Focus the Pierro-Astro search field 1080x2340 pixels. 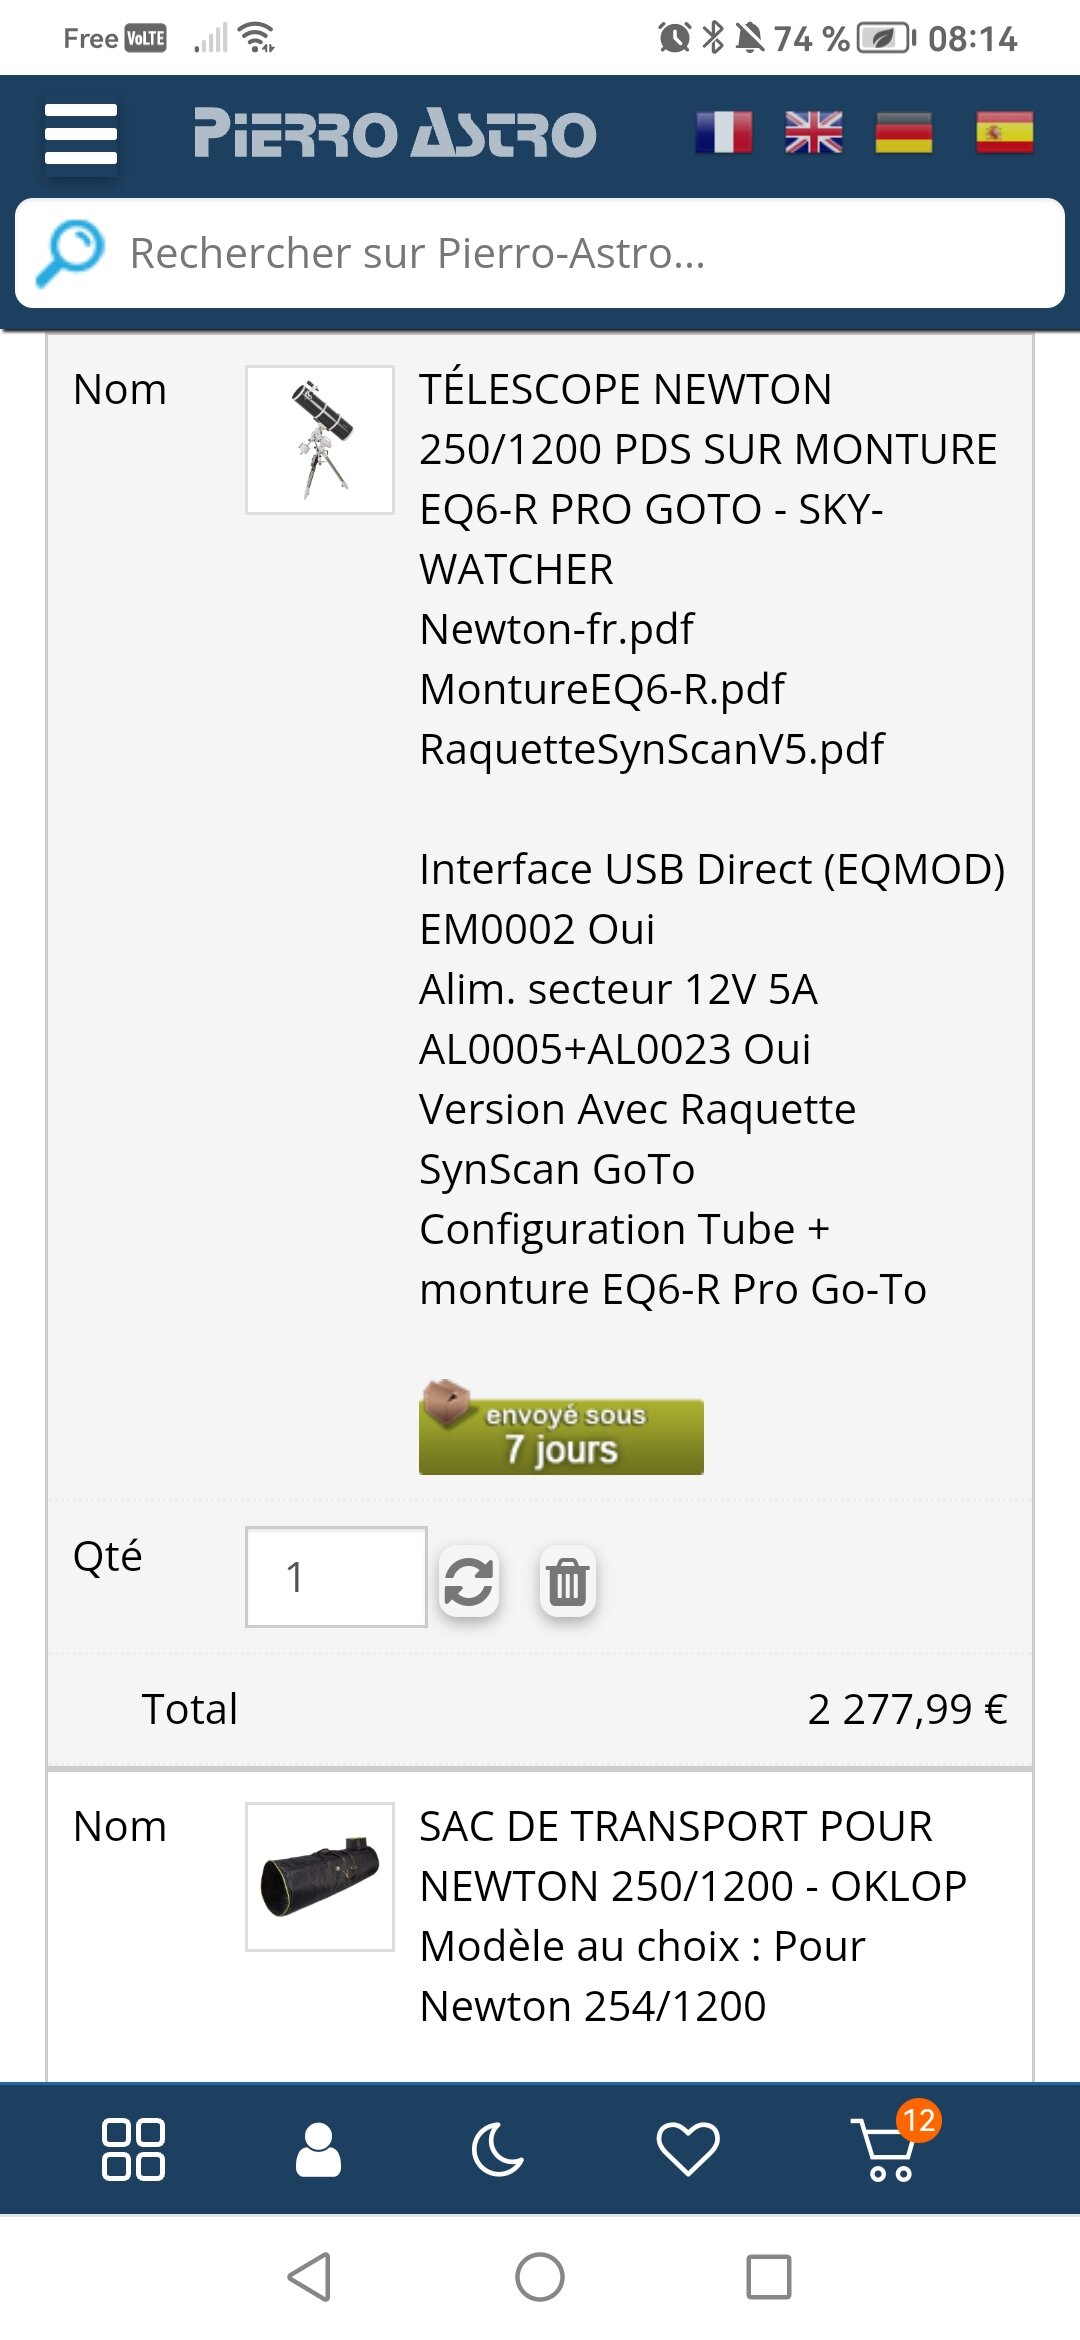[580, 254]
